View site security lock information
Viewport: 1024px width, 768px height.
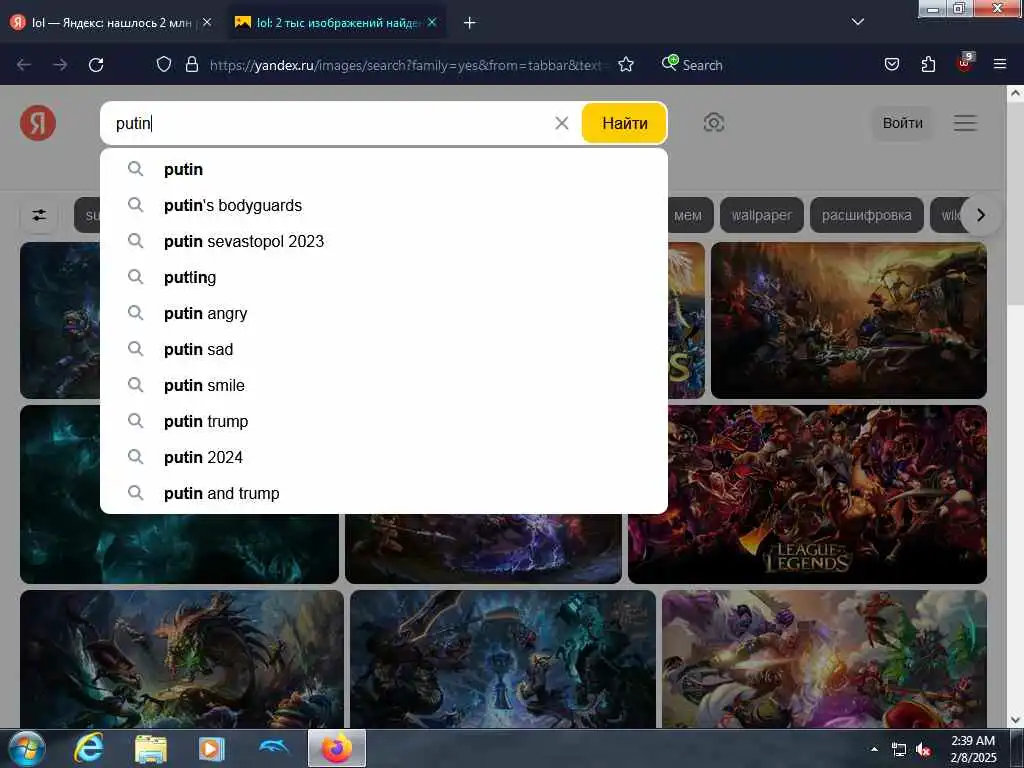191,64
